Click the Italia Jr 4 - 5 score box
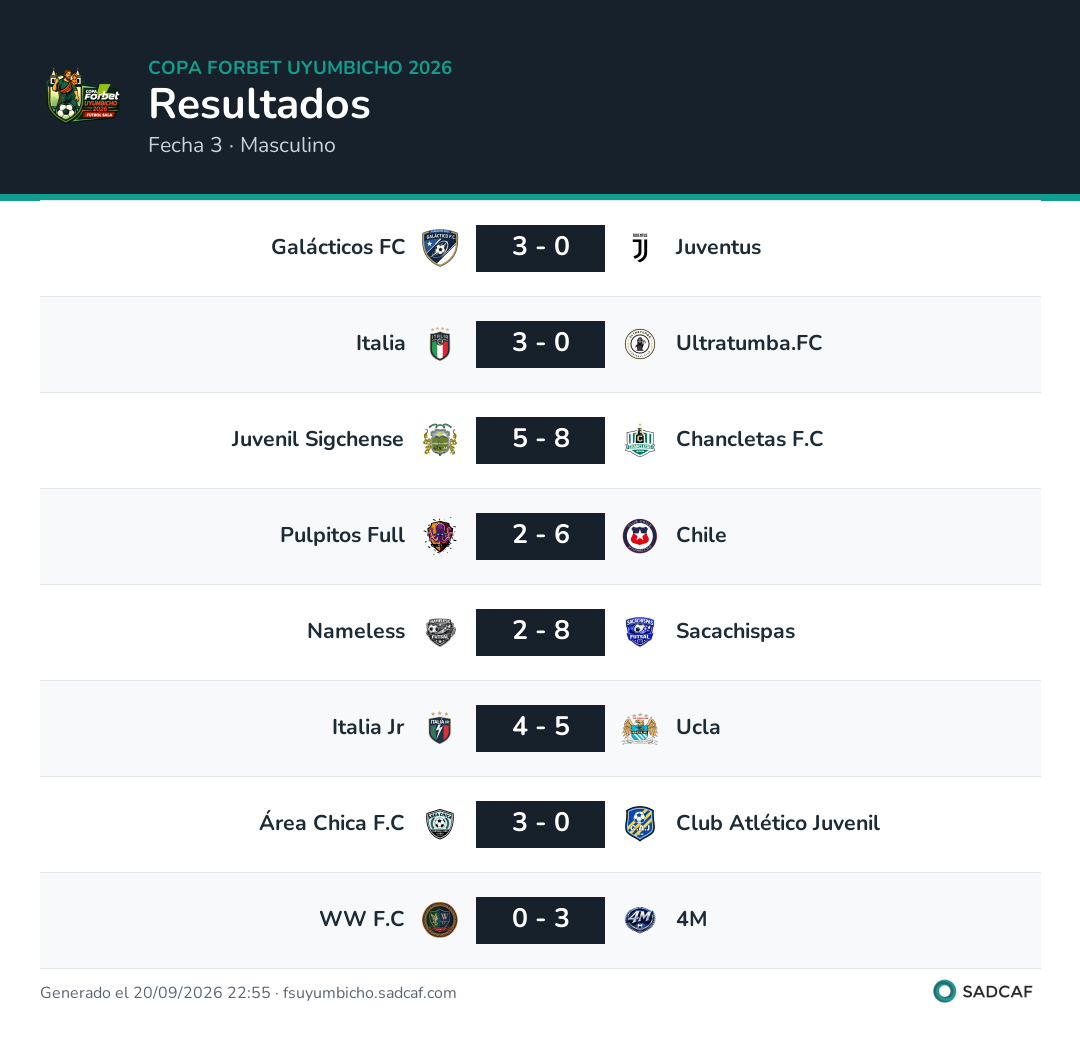The image size is (1080, 1044). 541,728
